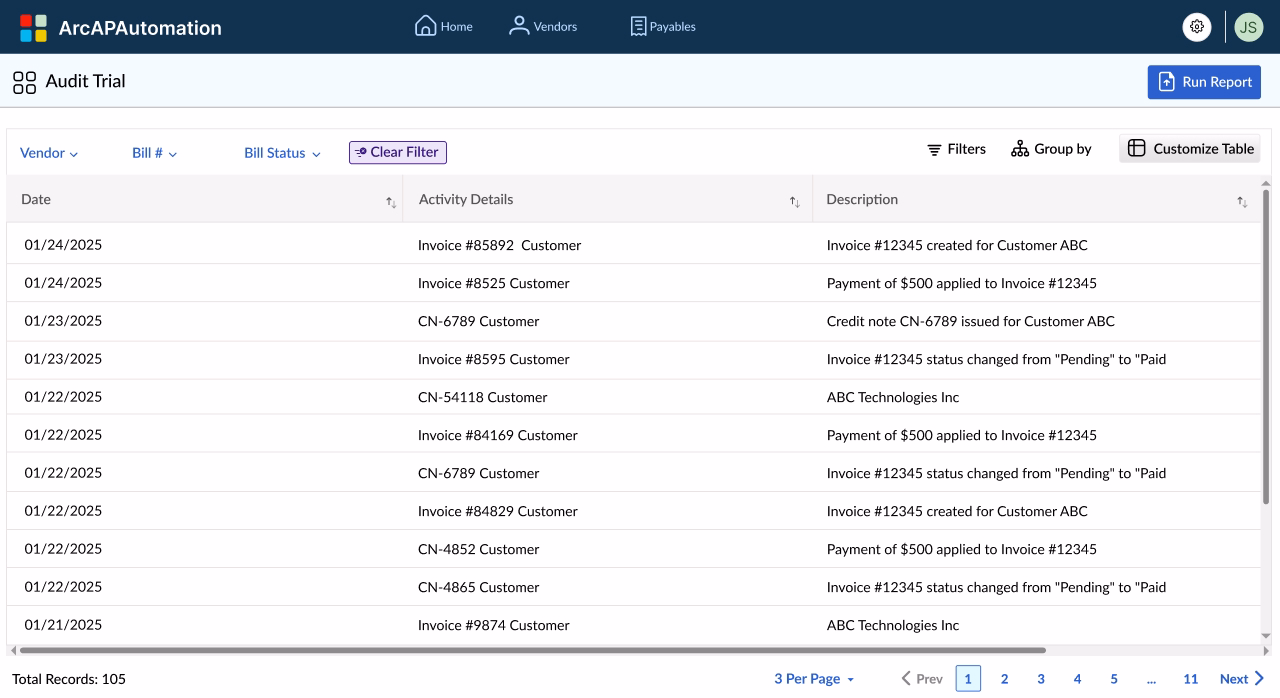Sort by the Date column arrows
Screen dimensions: 1280x698
(391, 202)
